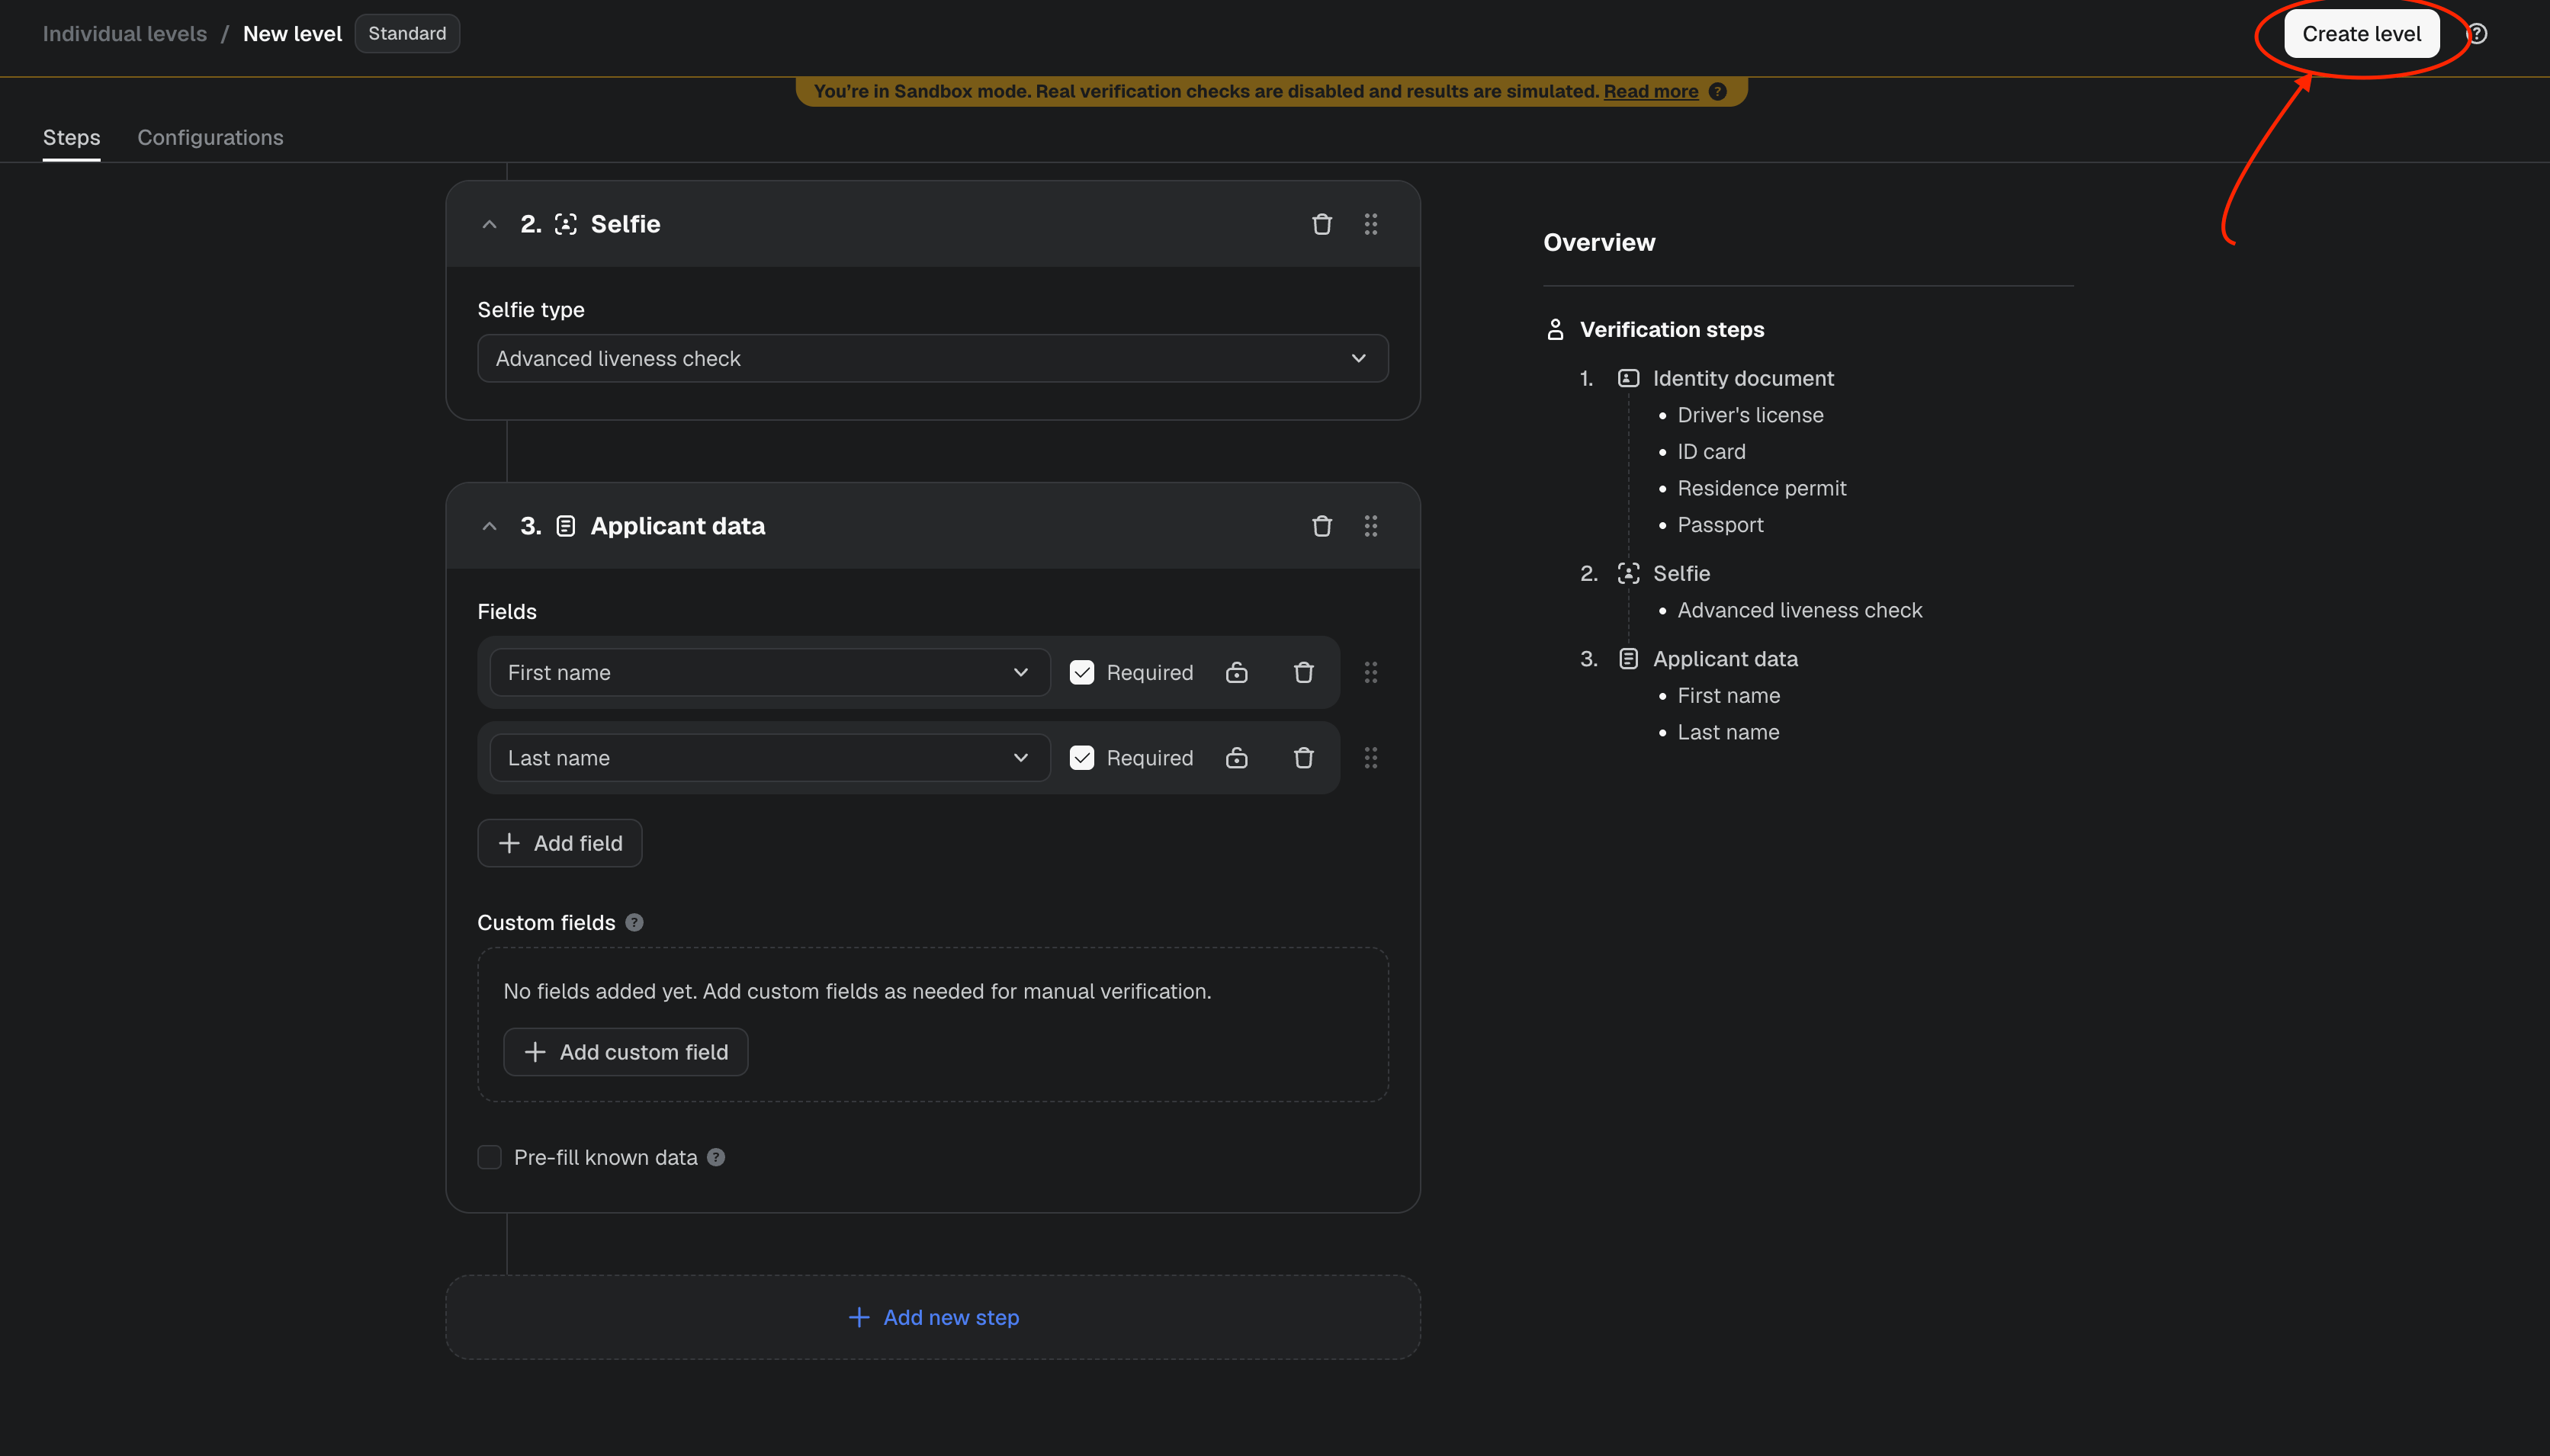2550x1456 pixels.
Task: Uncheck Required for Last name
Action: point(1082,758)
